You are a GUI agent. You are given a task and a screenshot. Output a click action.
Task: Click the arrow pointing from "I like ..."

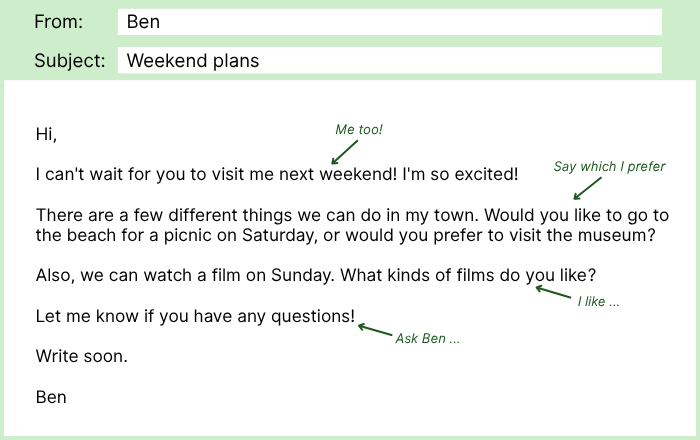point(551,292)
